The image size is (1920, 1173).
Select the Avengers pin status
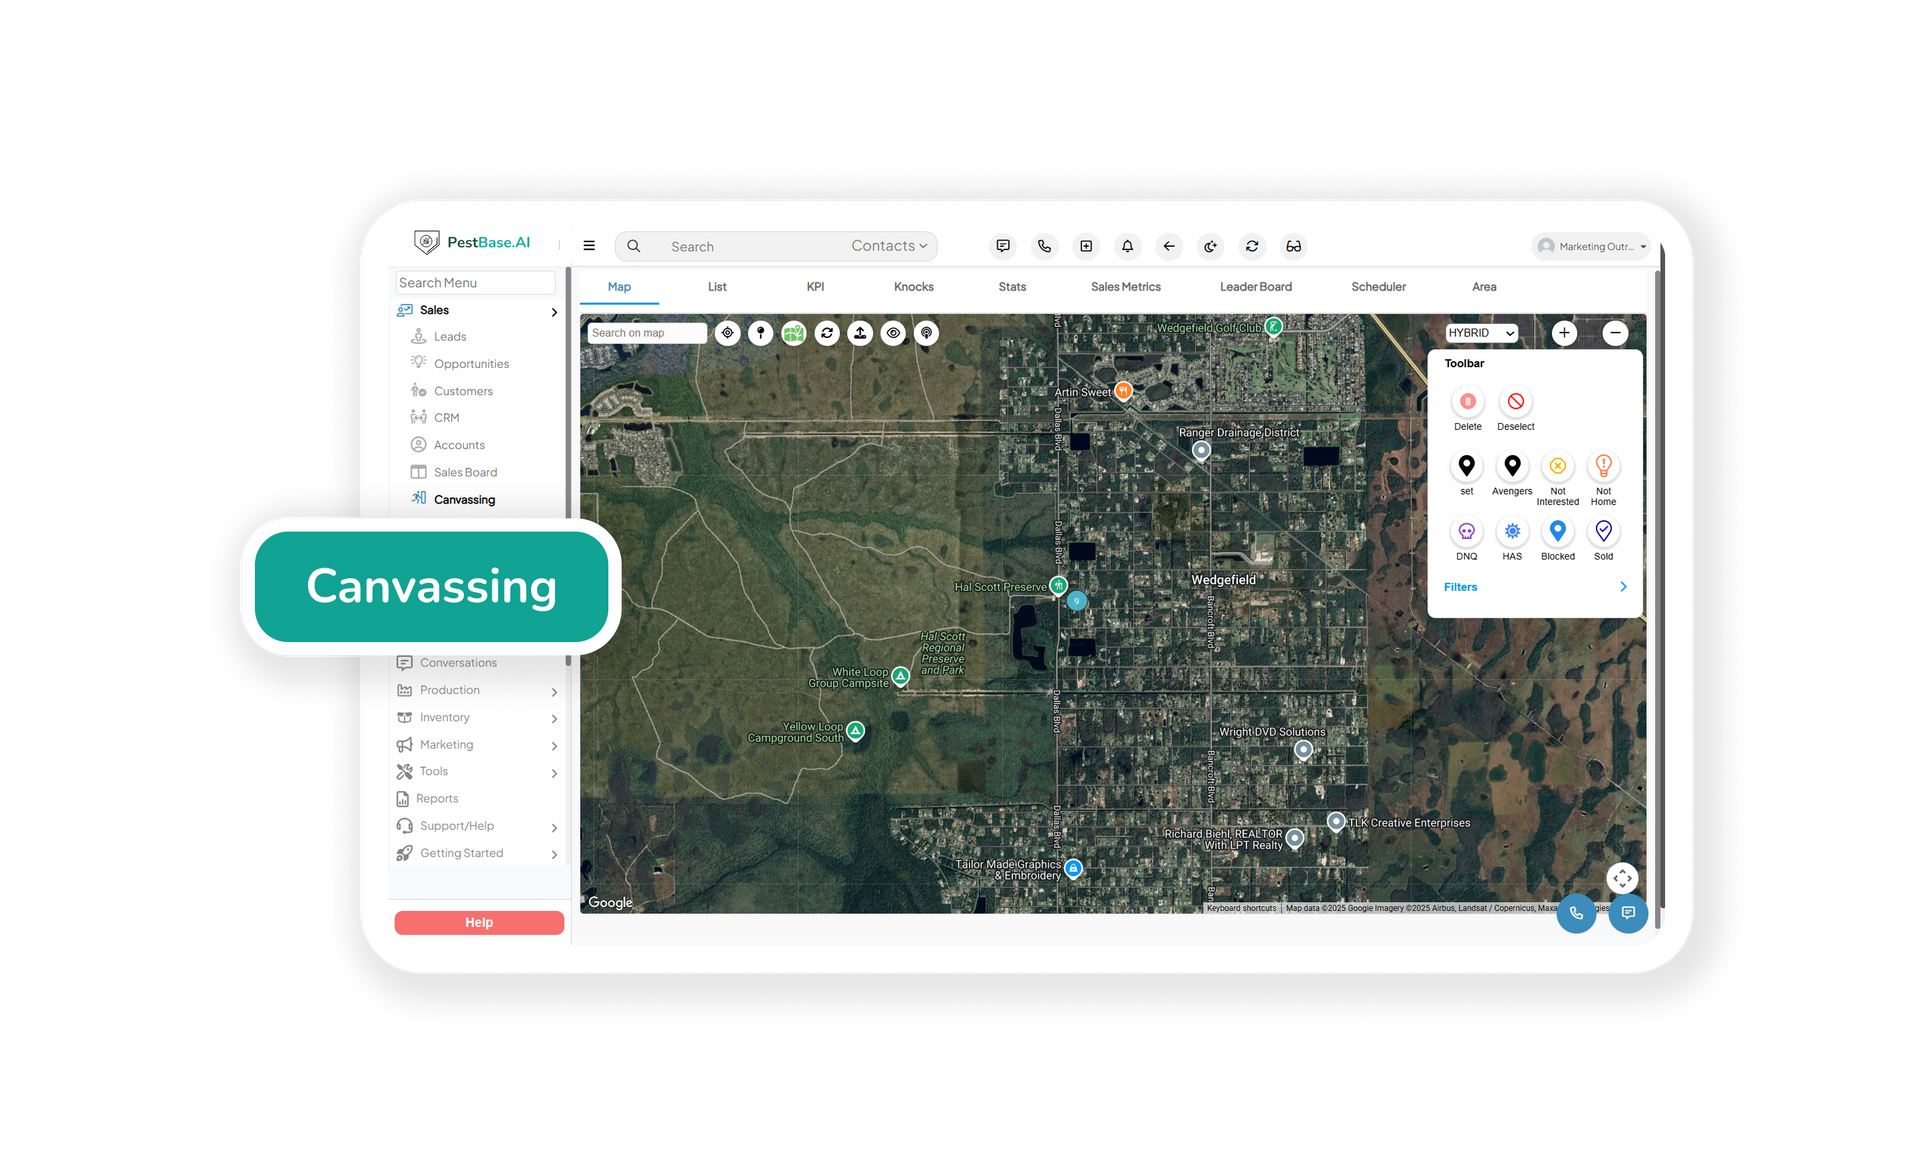[1512, 474]
